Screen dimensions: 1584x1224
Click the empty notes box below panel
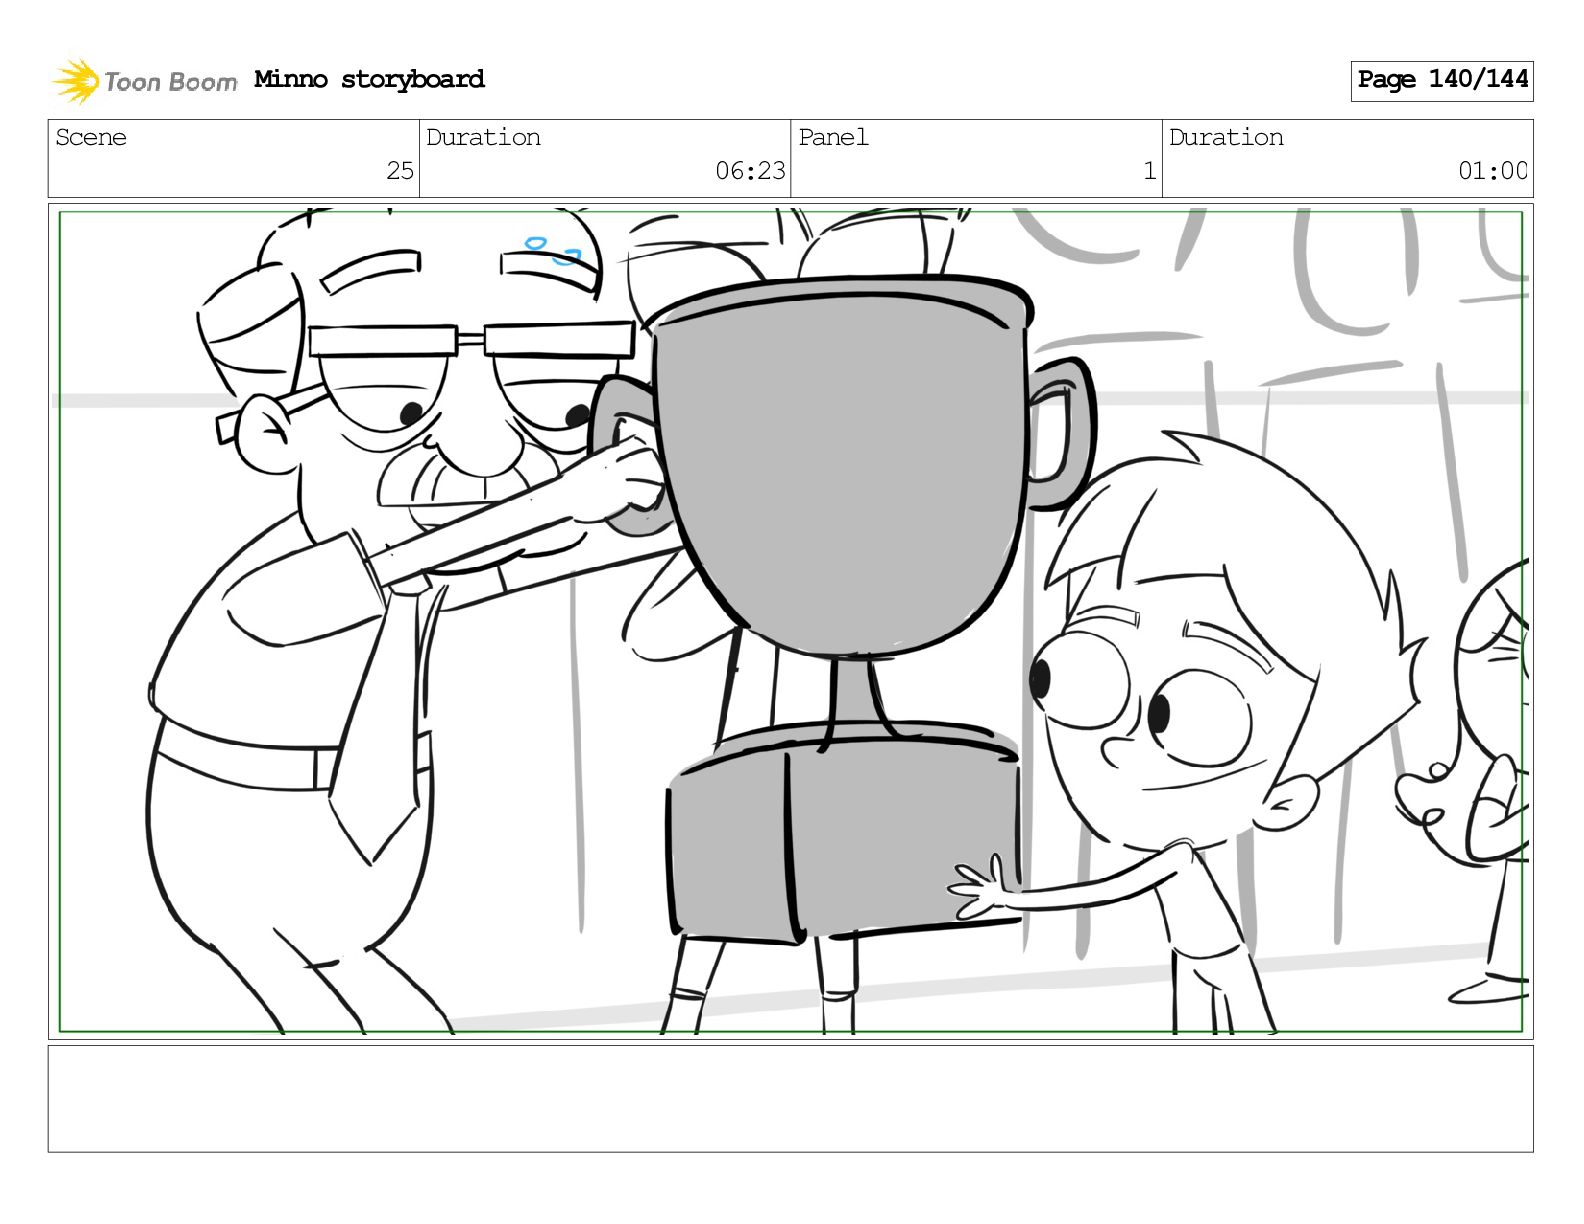pos(790,1098)
